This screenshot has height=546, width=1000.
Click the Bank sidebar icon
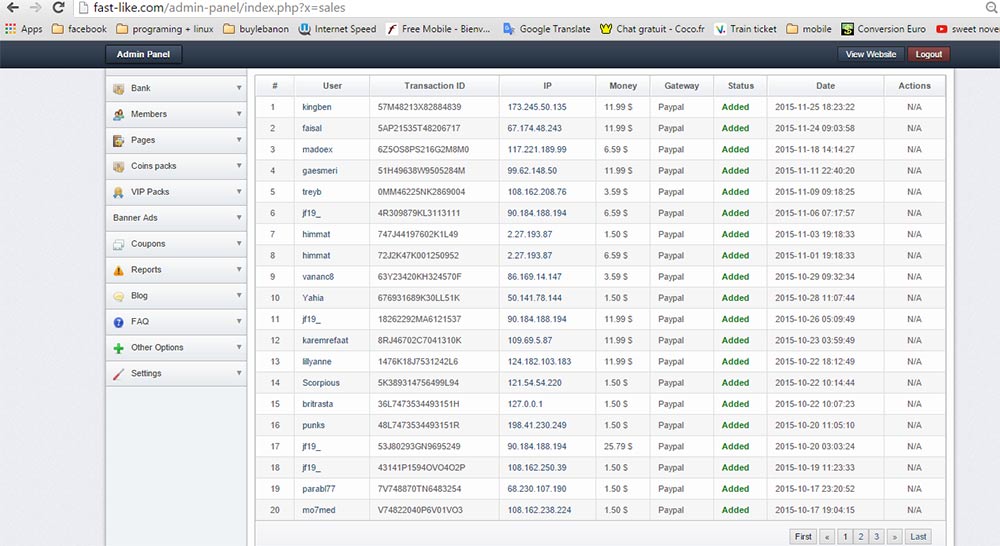click(x=119, y=89)
